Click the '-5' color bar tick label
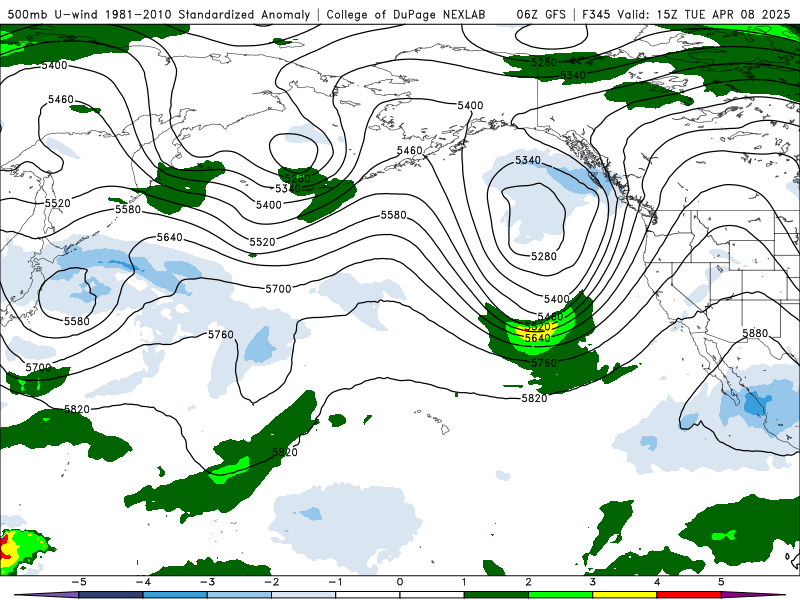800x600 pixels. [x=79, y=582]
